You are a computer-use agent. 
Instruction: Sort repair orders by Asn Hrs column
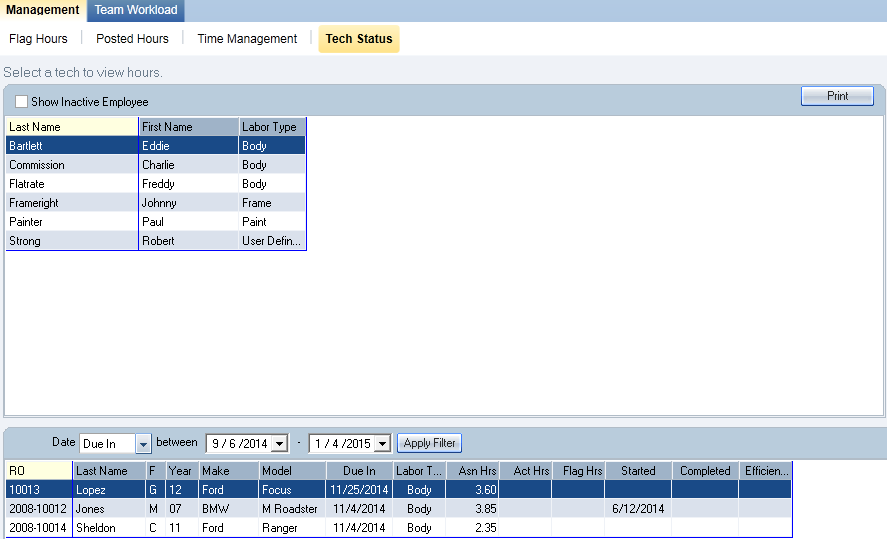472,471
